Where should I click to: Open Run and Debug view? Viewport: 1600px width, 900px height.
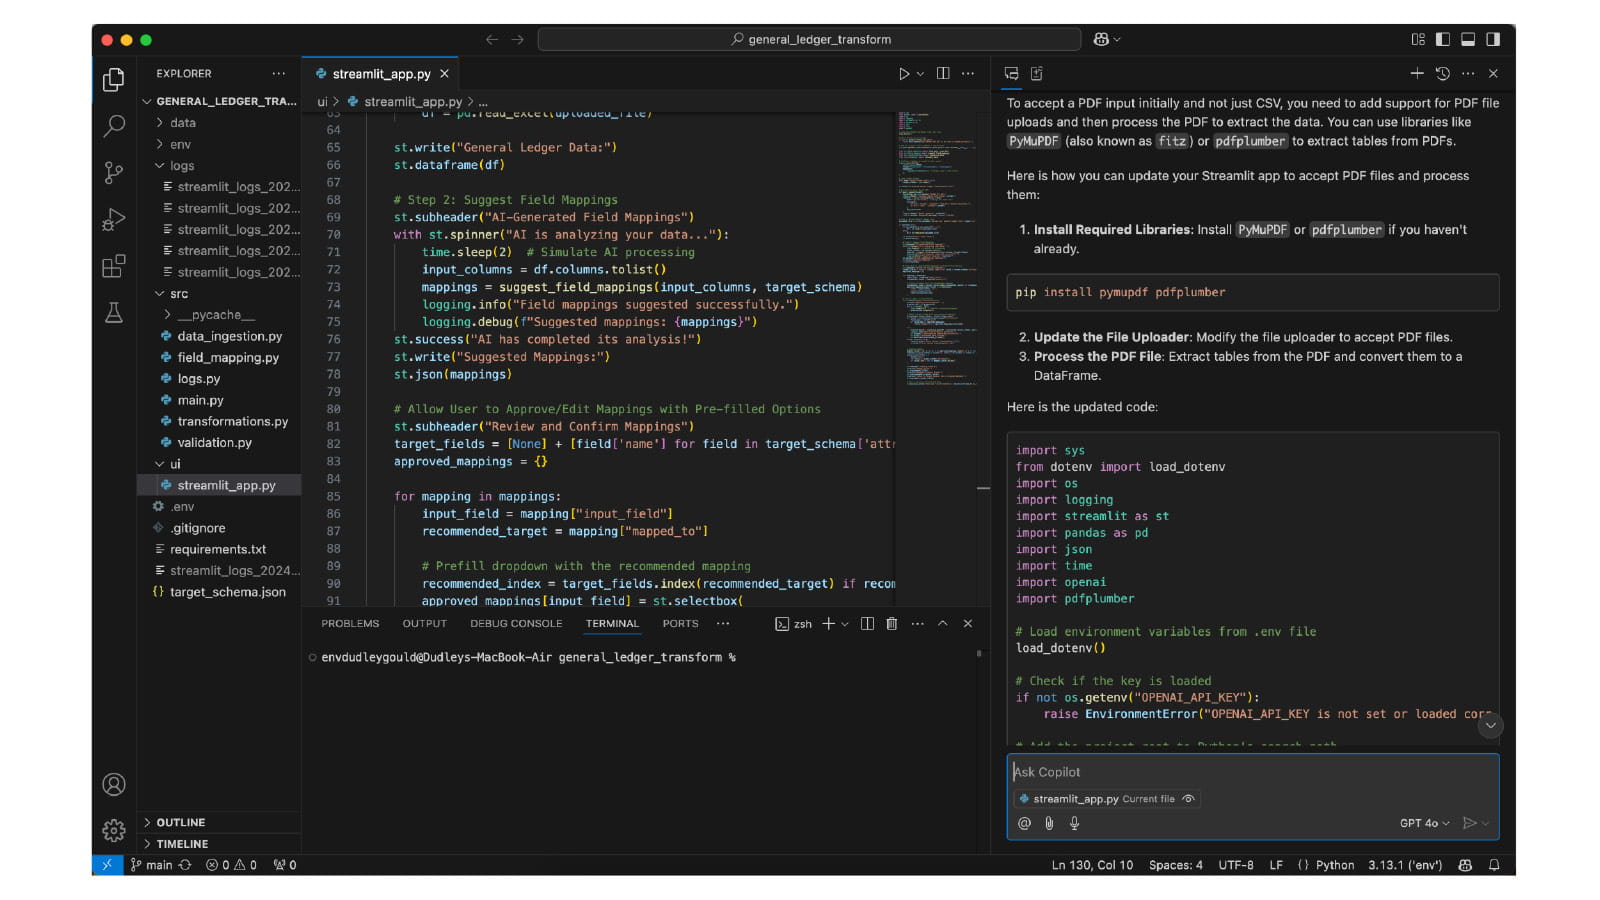pos(114,220)
